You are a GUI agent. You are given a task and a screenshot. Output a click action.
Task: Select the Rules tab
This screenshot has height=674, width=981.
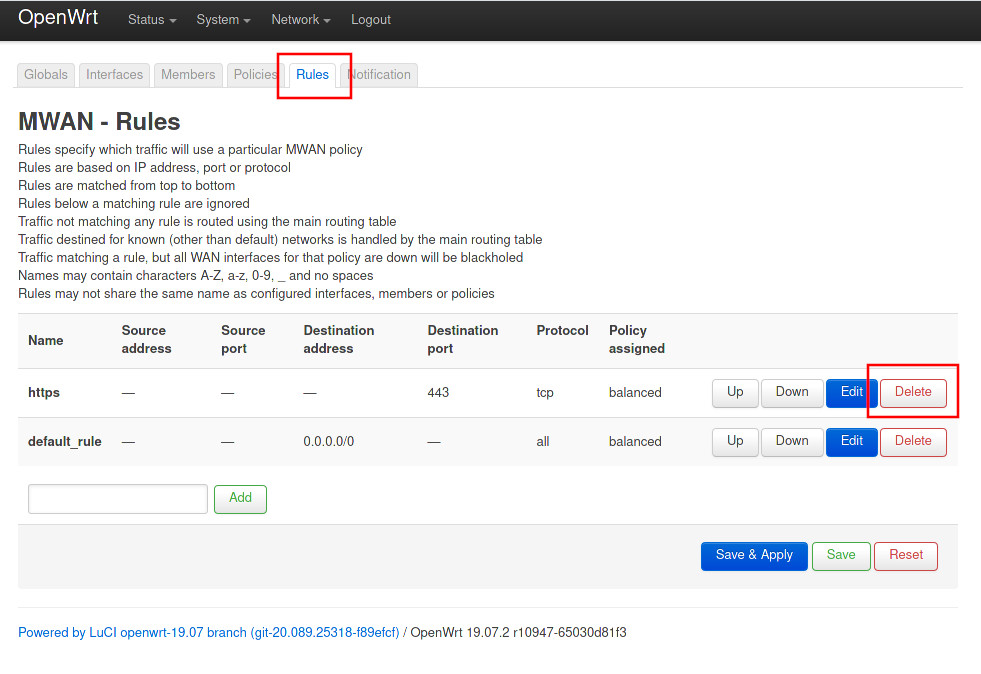pos(312,74)
